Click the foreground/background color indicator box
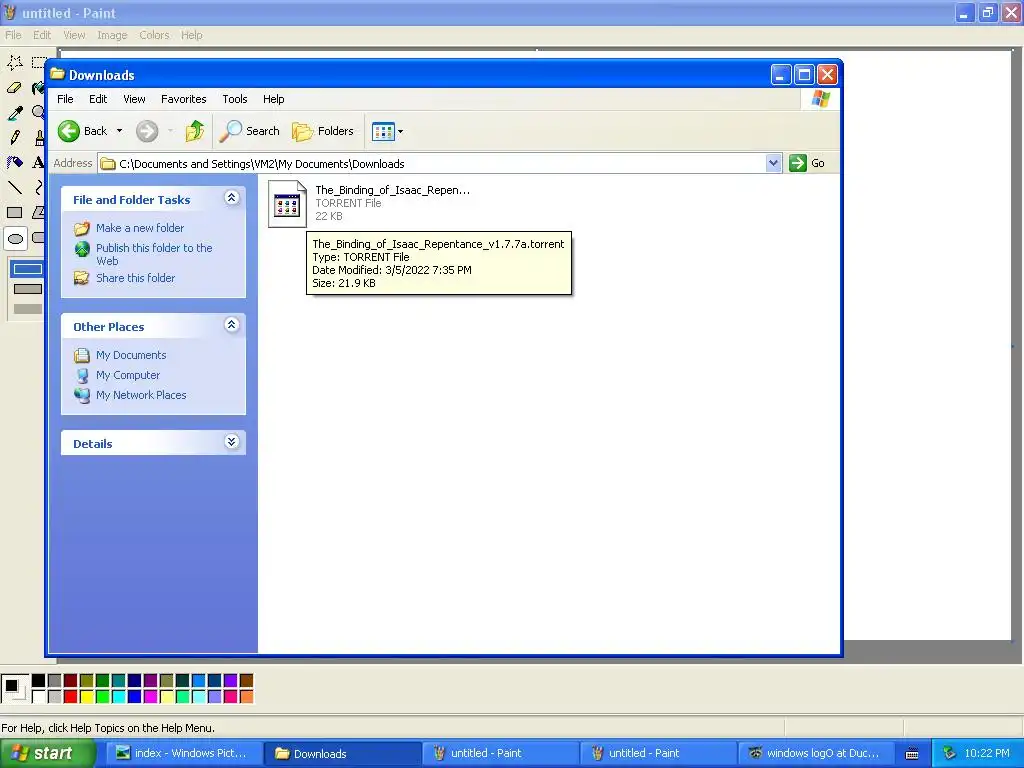The image size is (1024, 768). pyautogui.click(x=14, y=689)
